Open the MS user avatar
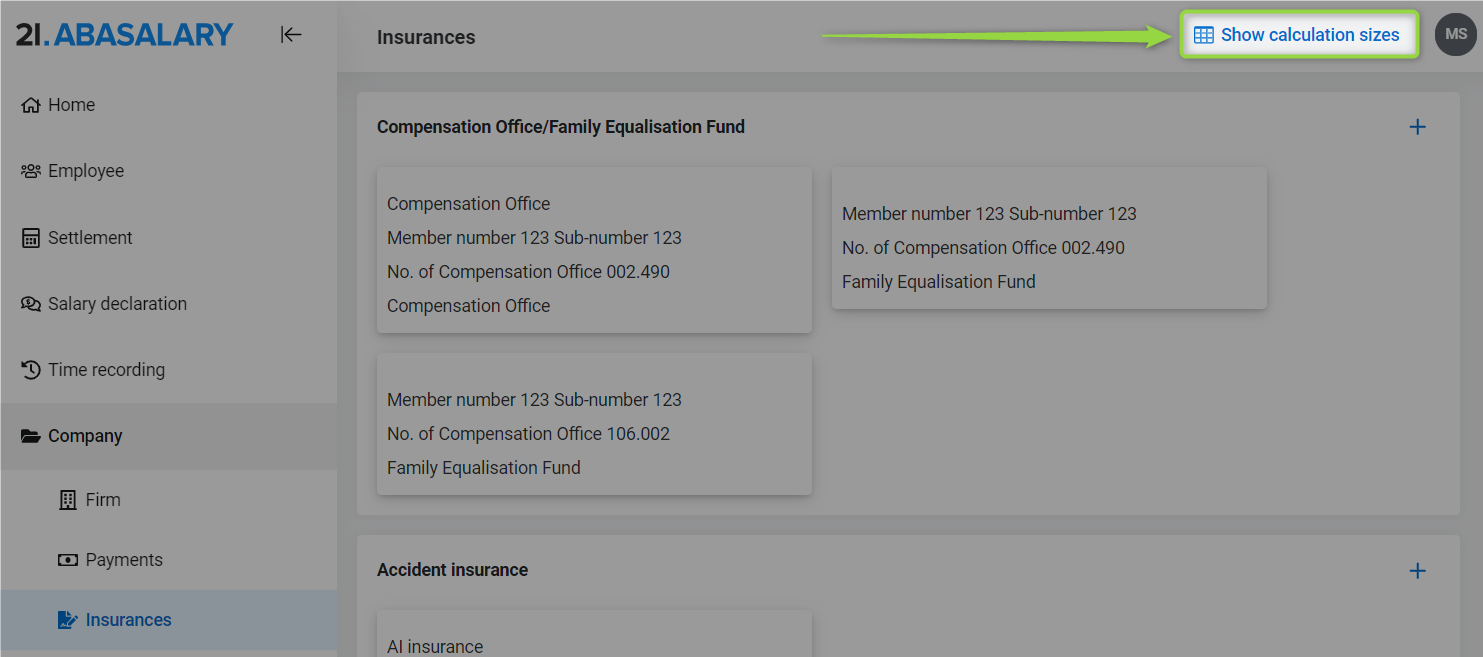 pyautogui.click(x=1455, y=35)
